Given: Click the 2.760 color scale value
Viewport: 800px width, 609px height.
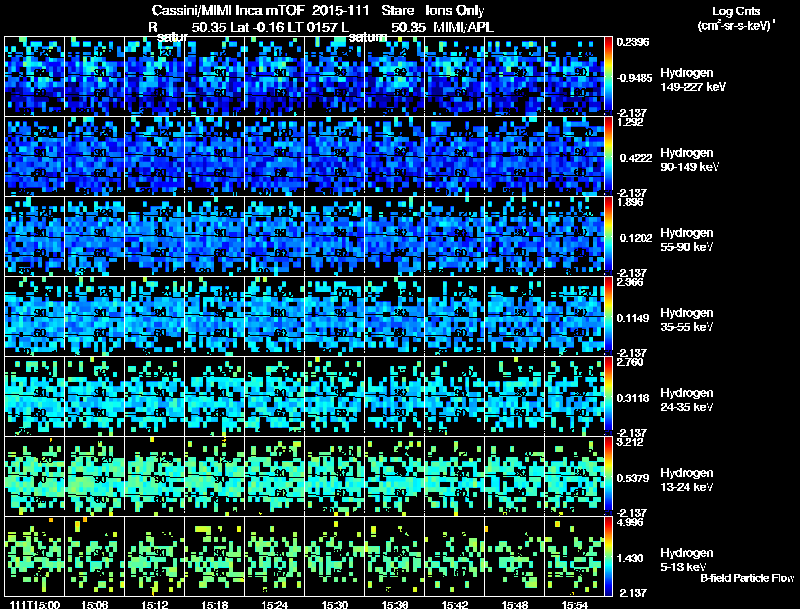Looking at the screenshot, I should pos(630,362).
